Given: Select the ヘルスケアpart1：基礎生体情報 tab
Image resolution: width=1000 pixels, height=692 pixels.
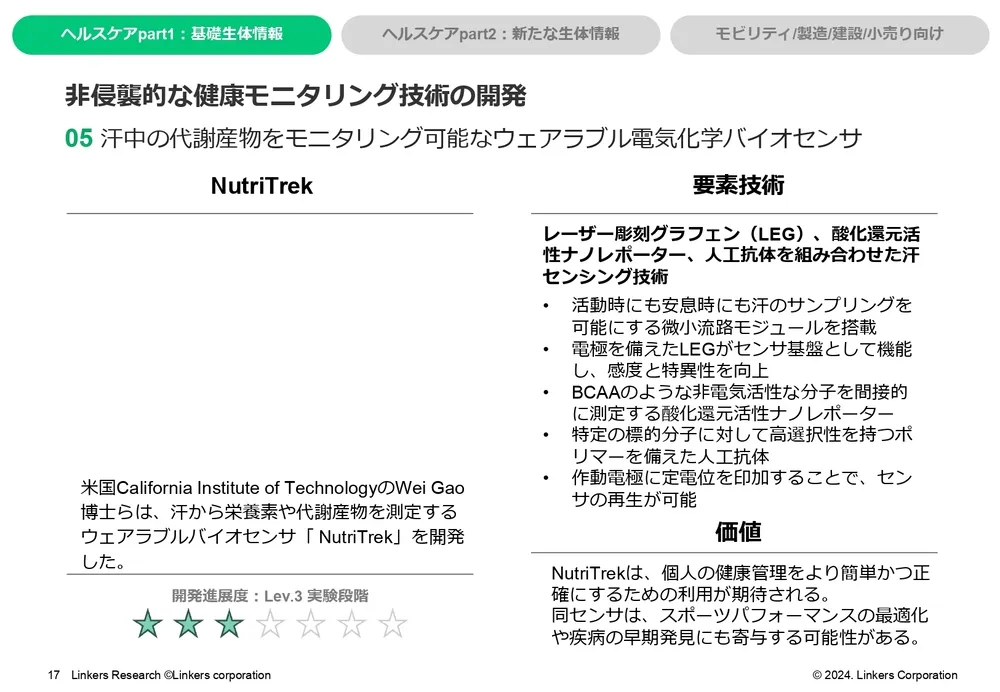Looking at the screenshot, I should [171, 34].
